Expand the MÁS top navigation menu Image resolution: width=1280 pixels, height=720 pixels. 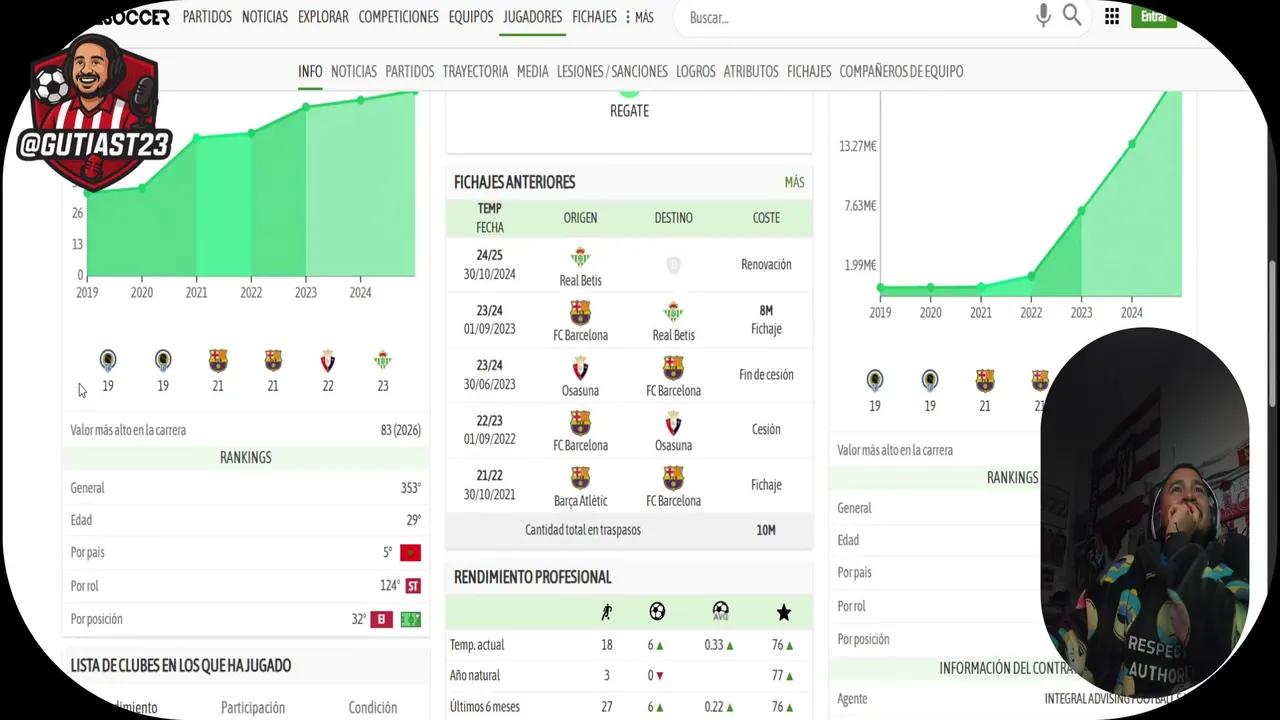point(639,17)
